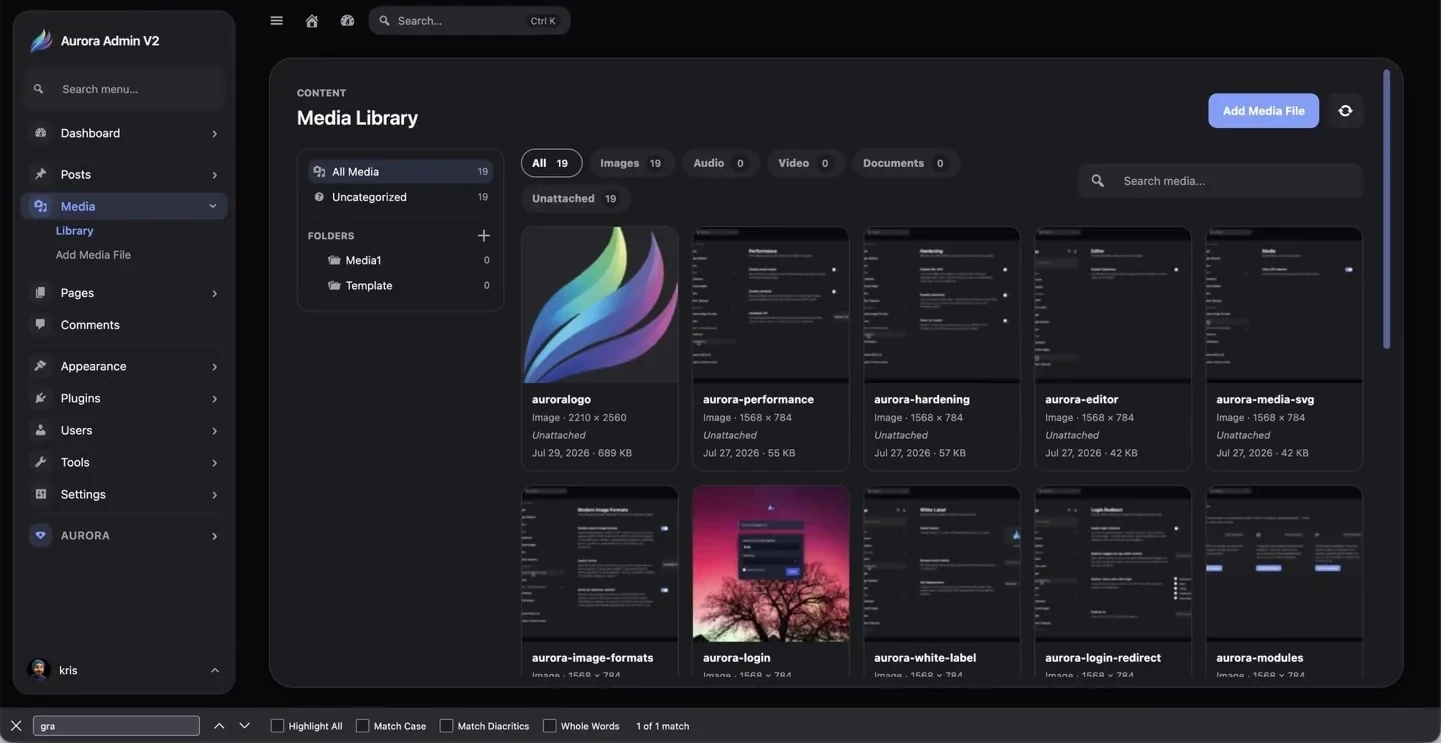The image size is (1441, 743).
Task: Open the aurora-hardening thumbnail
Action: [x=942, y=305]
